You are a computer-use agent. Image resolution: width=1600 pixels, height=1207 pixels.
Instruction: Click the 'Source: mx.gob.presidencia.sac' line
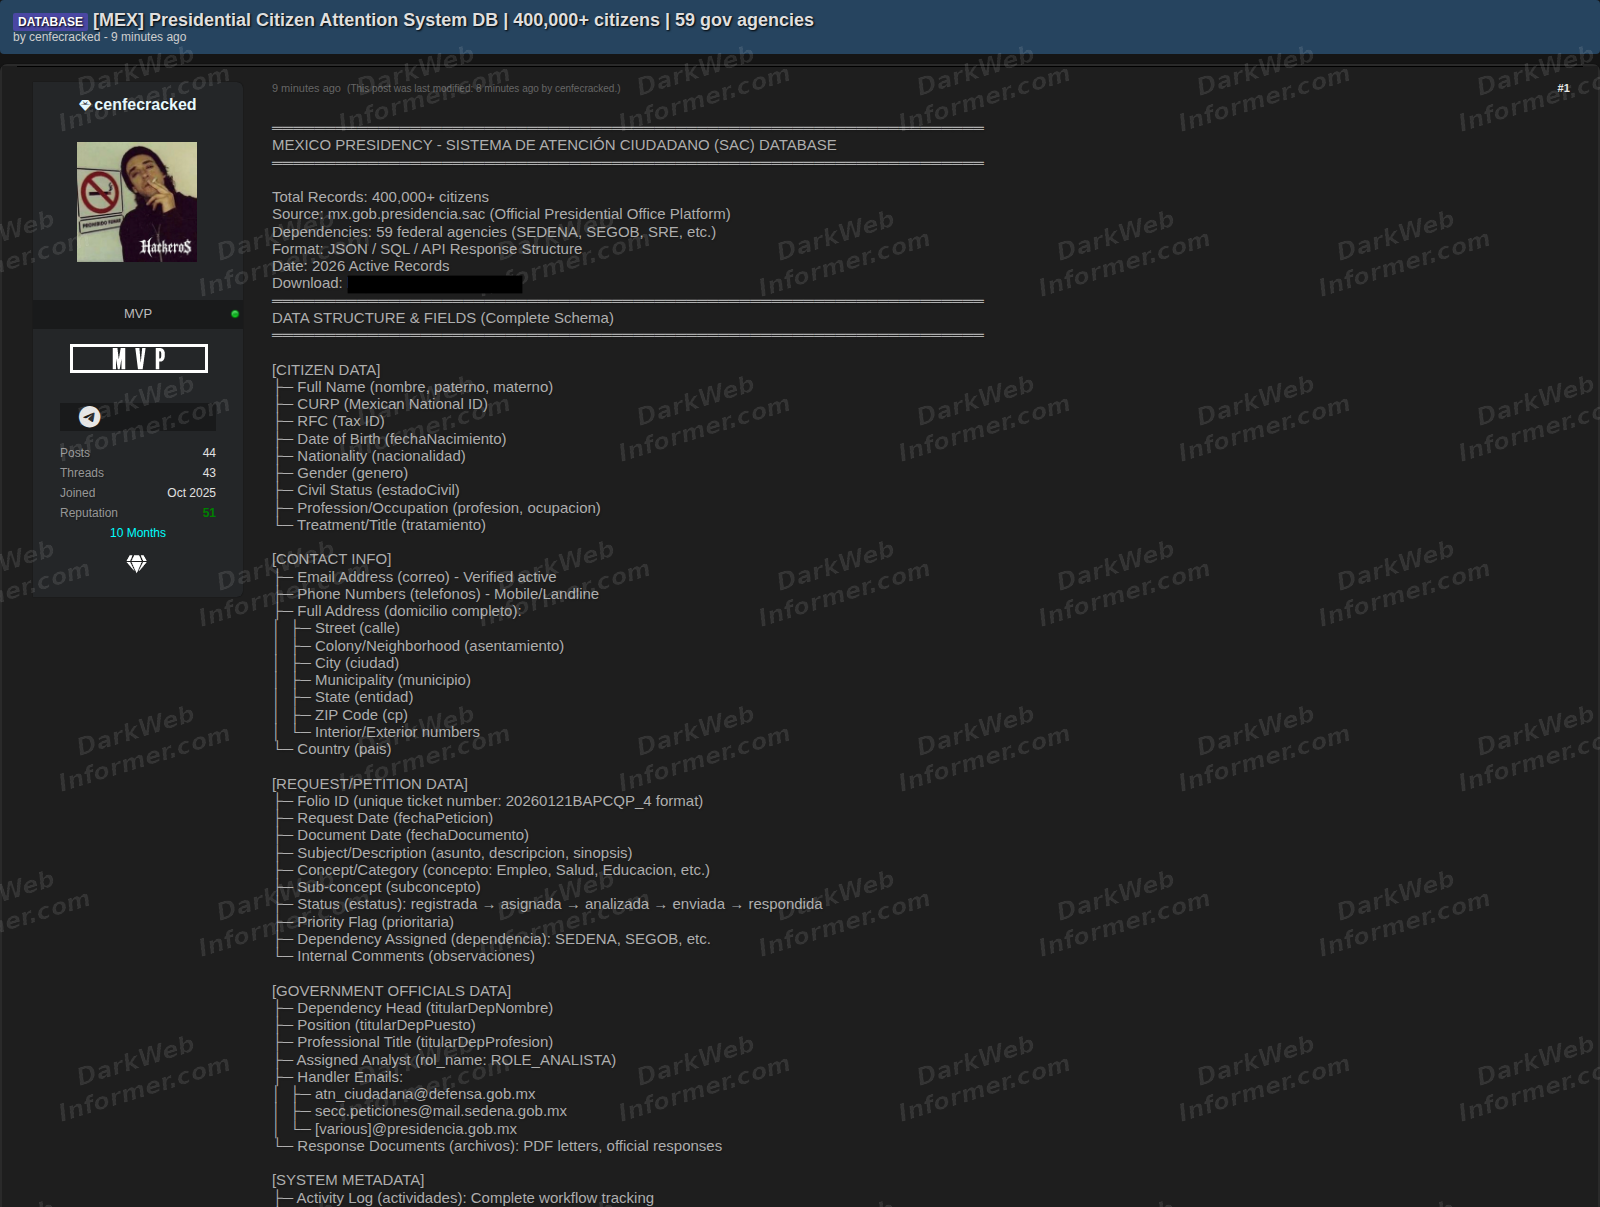click(x=501, y=214)
